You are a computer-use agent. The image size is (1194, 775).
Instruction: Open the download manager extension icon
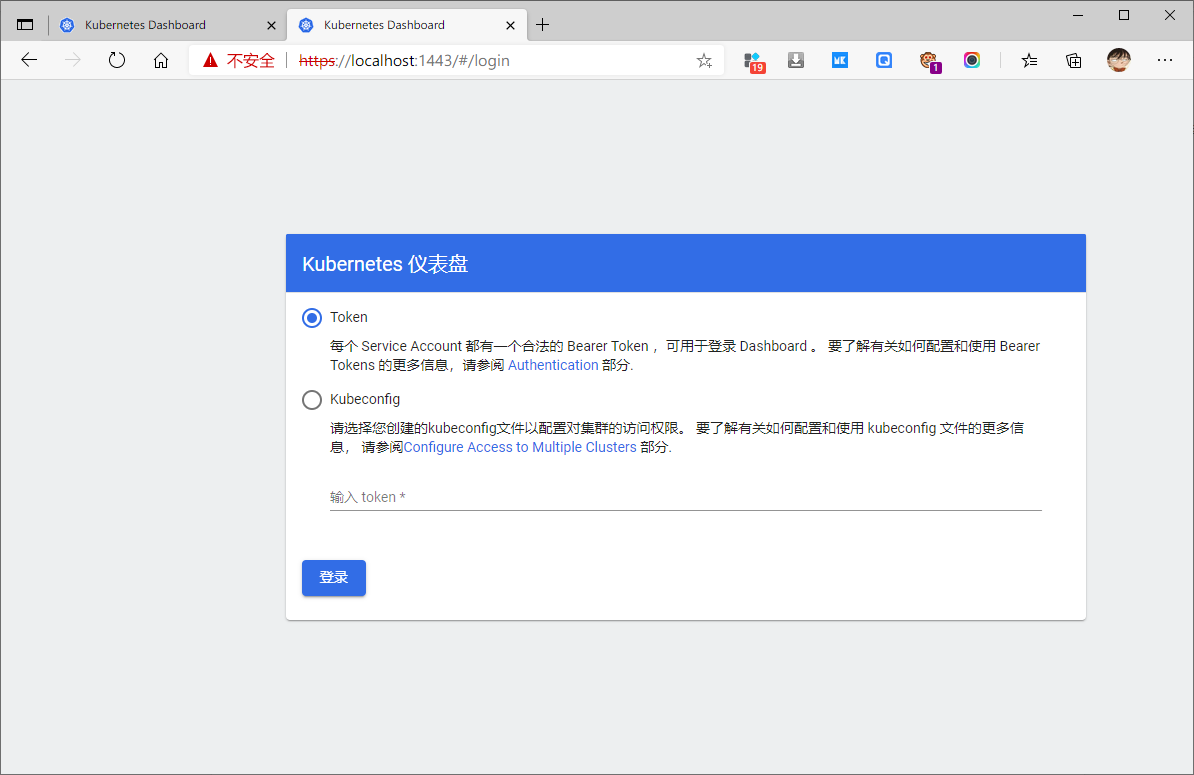(796, 60)
